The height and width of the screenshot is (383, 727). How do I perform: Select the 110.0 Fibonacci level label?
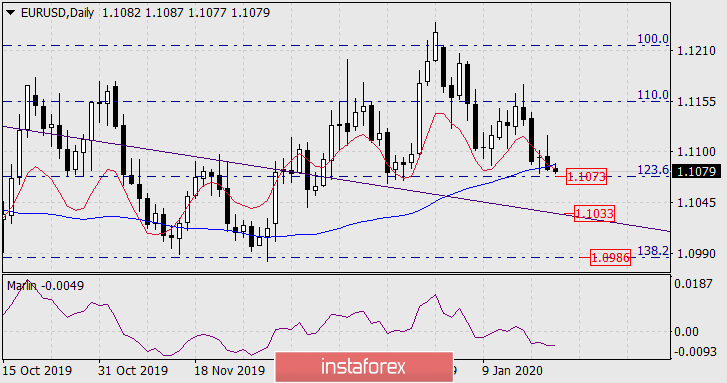pos(653,95)
